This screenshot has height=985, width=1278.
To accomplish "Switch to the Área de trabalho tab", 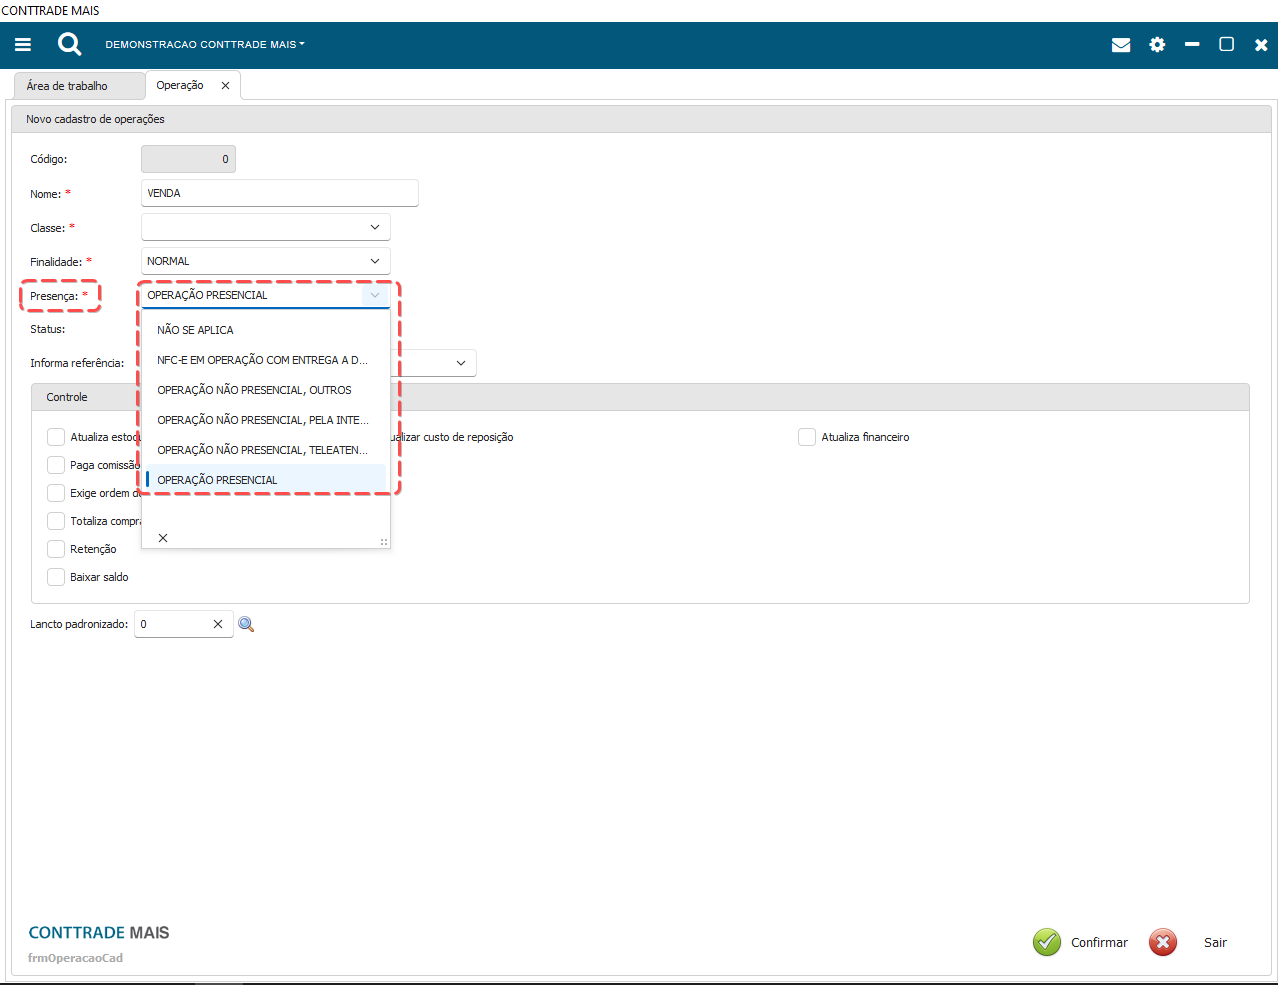I will [x=67, y=86].
